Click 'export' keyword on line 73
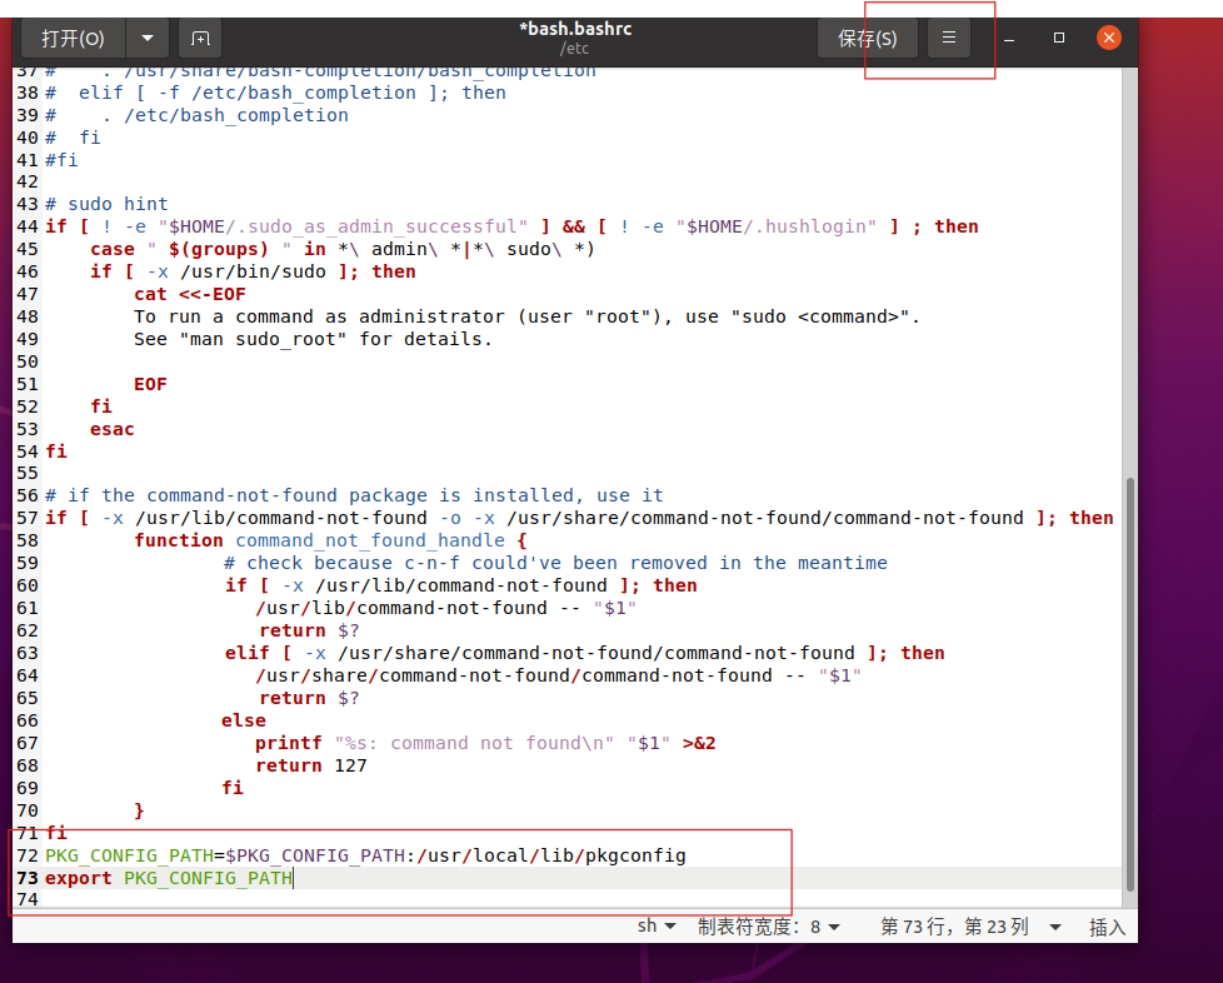This screenshot has width=1223, height=983. tap(78, 878)
